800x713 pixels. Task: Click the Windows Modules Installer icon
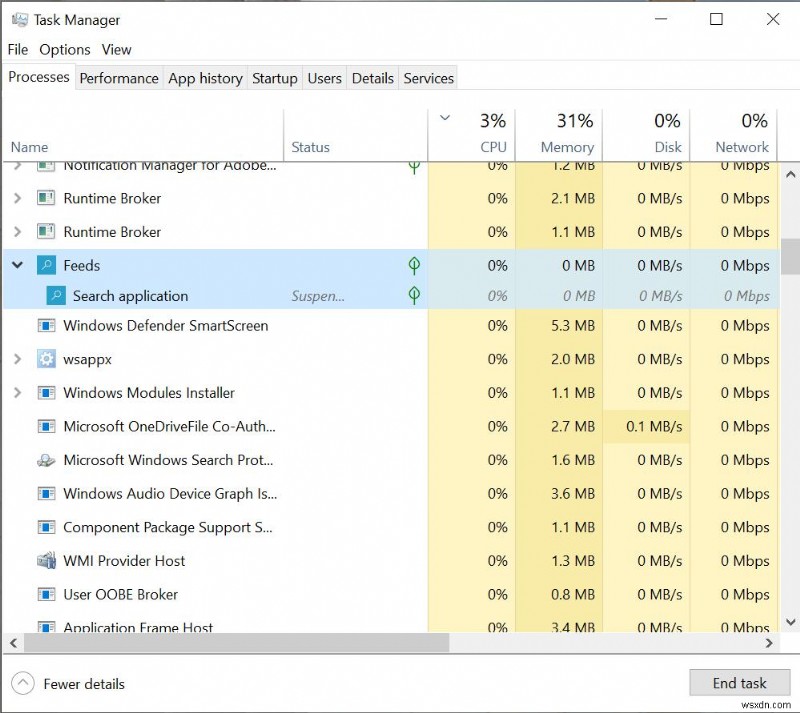click(x=46, y=393)
